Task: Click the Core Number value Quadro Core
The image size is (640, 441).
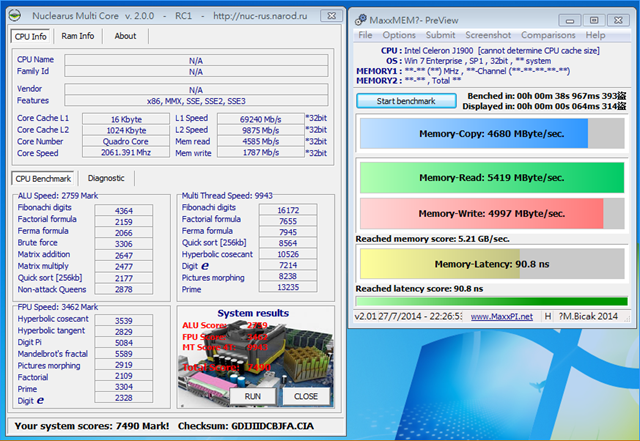Action: click(x=126, y=141)
